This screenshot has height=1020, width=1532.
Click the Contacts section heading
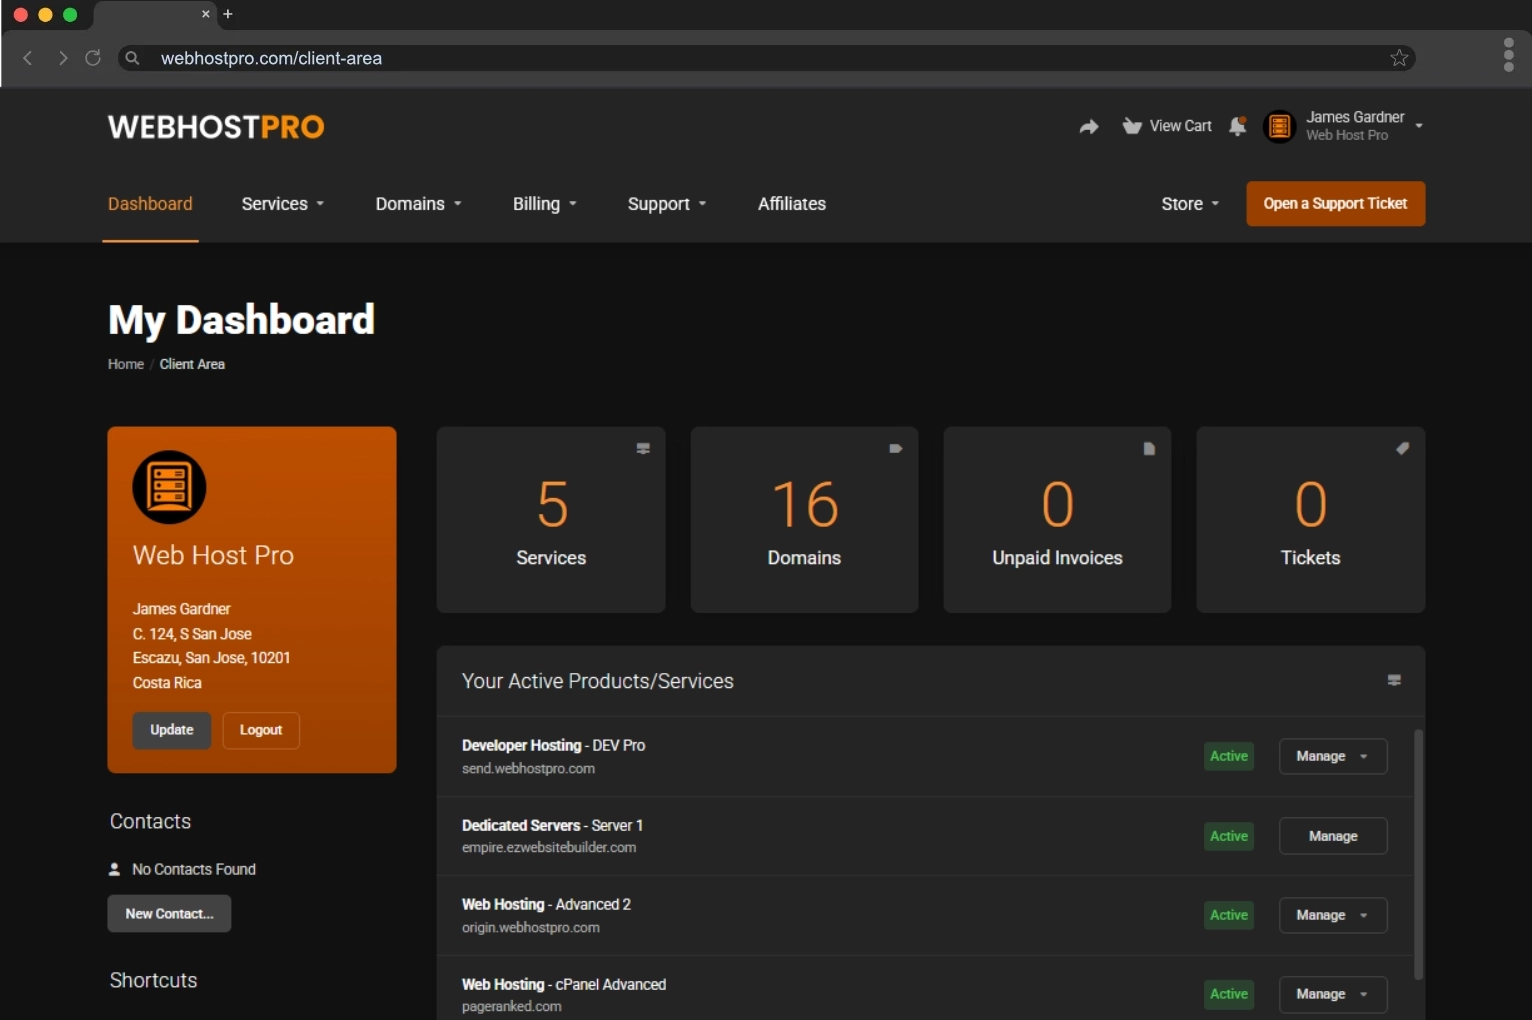point(150,821)
